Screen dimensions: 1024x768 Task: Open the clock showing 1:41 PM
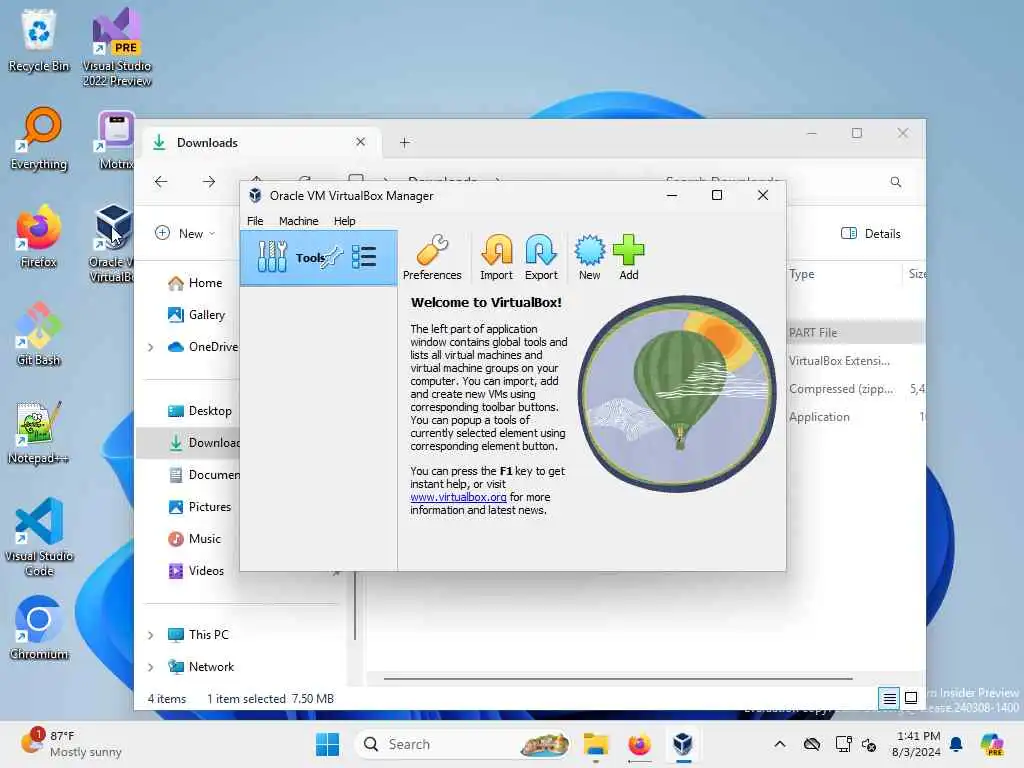coord(916,744)
